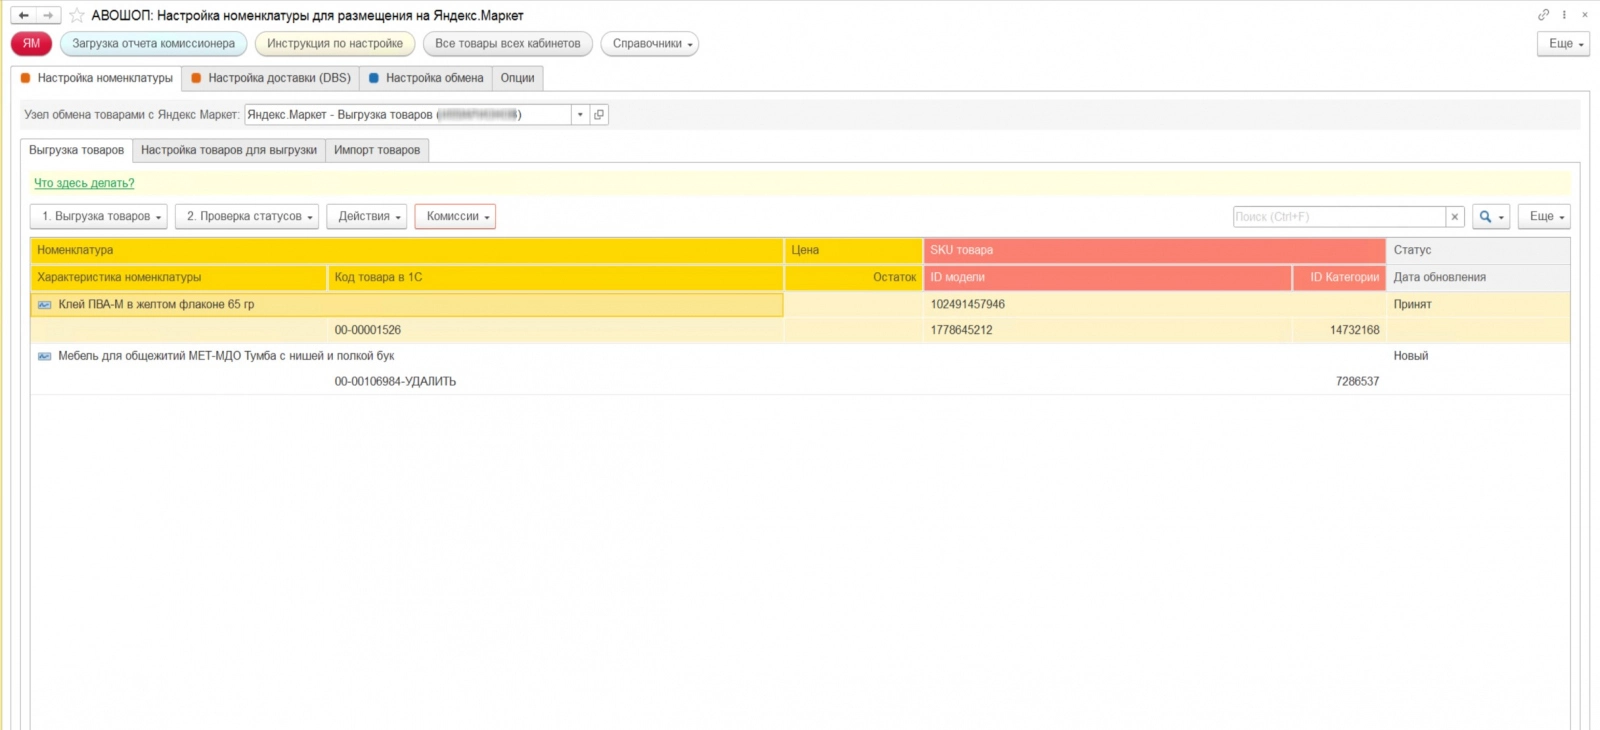
Task: Switch to Настройка номенклатуры tab
Action: [x=96, y=78]
